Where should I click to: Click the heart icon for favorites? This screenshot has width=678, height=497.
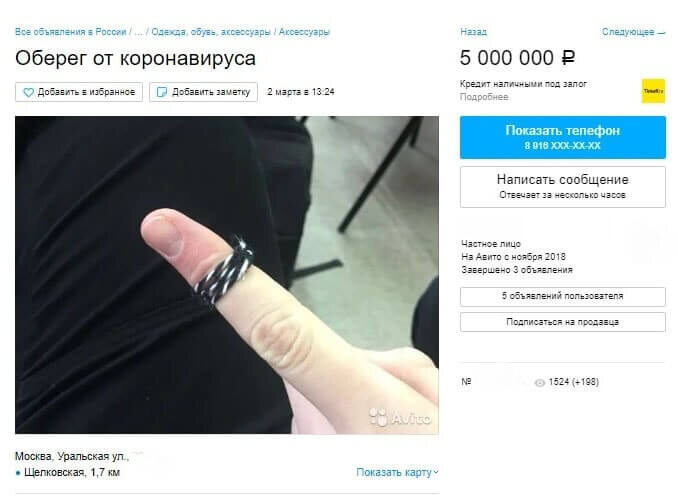coord(28,92)
